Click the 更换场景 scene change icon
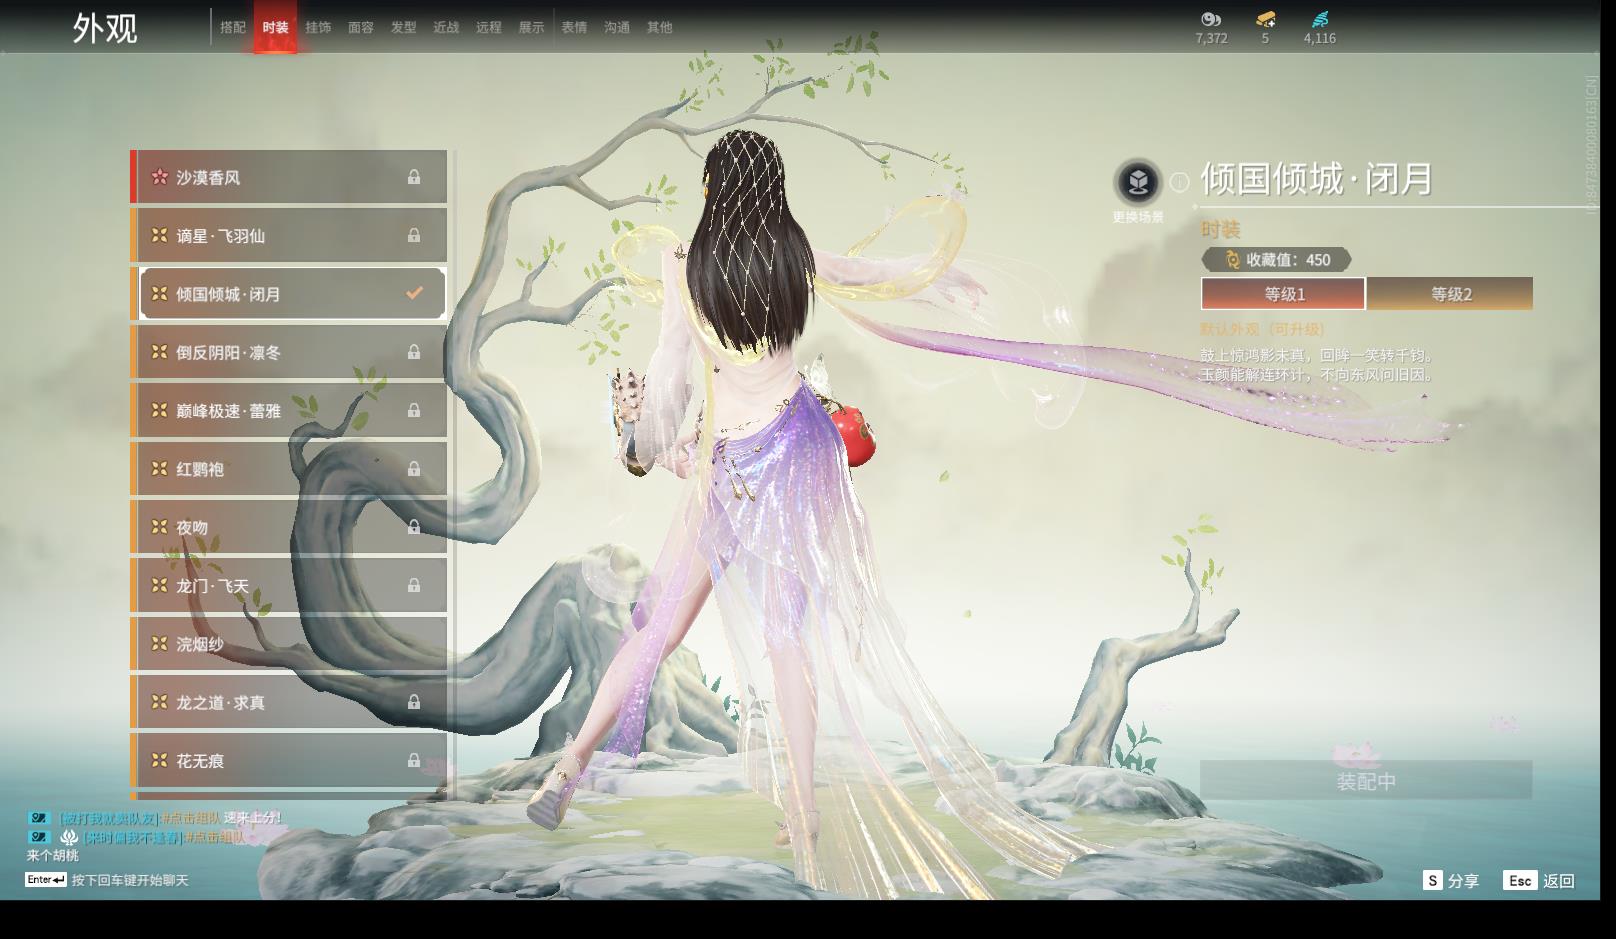Screen dimensions: 1616x939 tap(1138, 182)
